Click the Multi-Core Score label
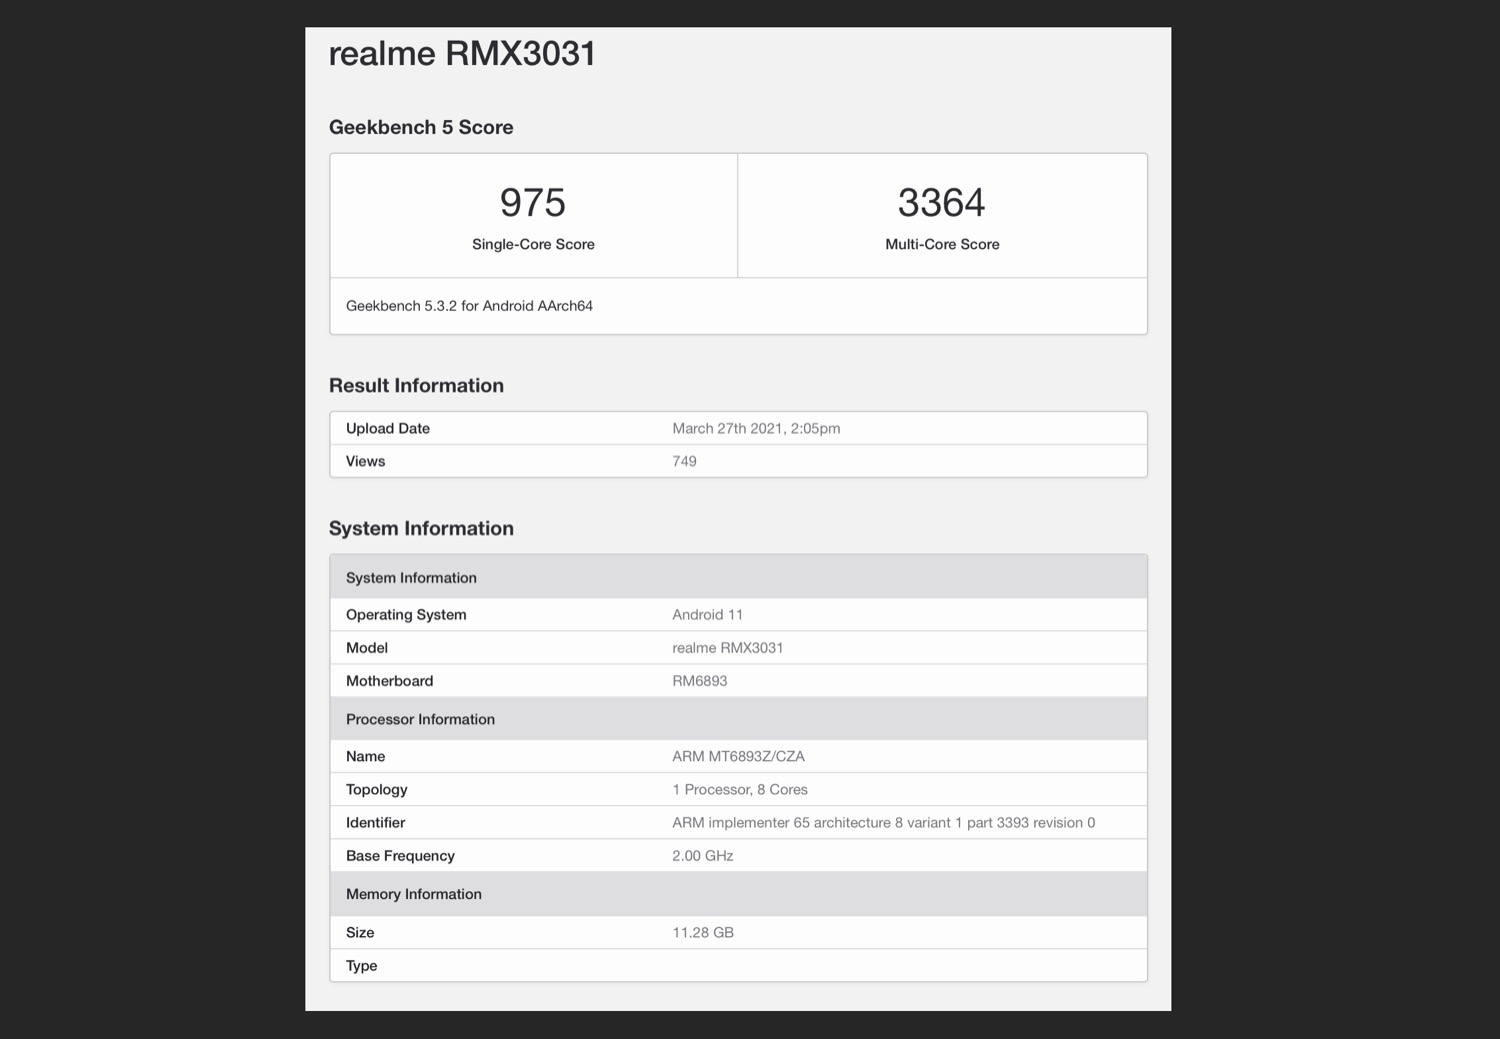 tap(942, 244)
